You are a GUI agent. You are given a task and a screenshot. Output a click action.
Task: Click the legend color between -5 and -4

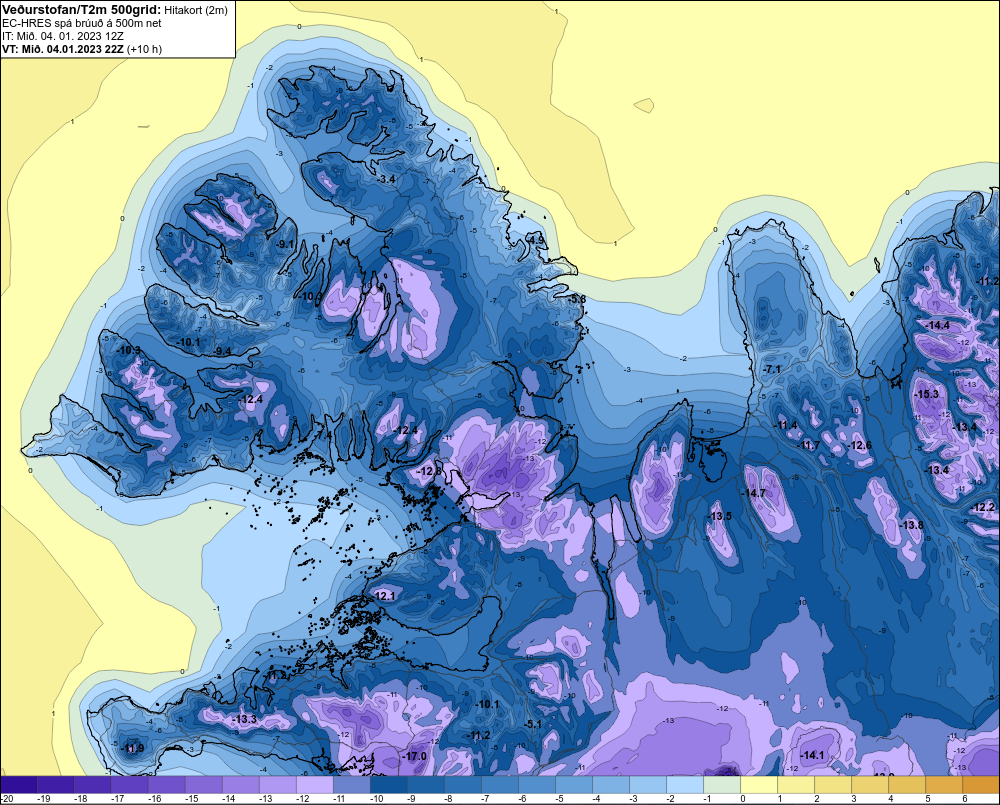[573, 785]
